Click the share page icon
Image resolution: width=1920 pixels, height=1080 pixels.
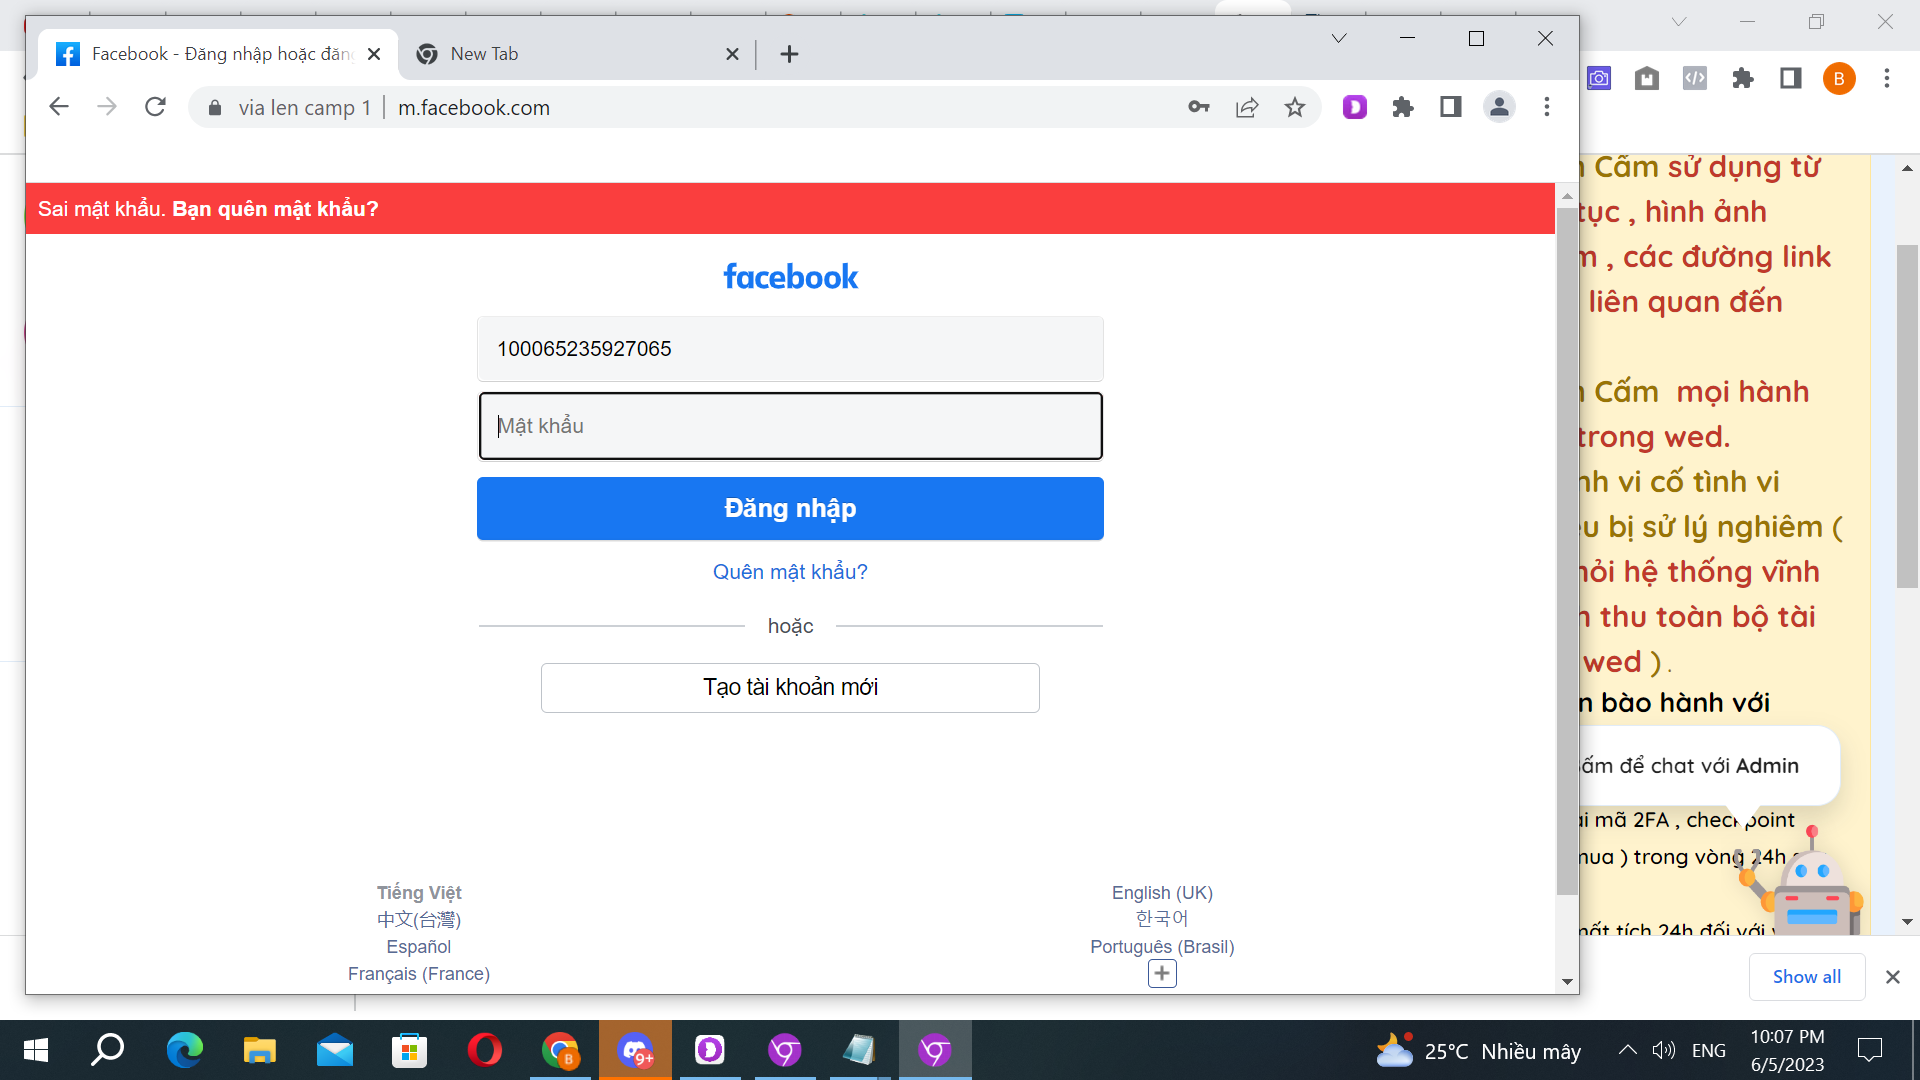coord(1246,107)
